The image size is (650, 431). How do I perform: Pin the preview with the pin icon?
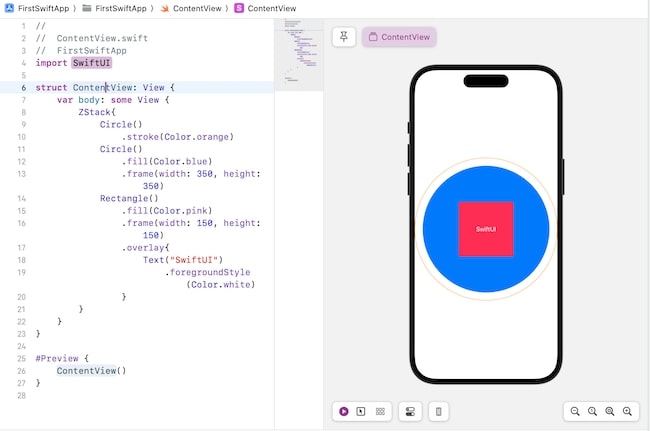pyautogui.click(x=344, y=37)
